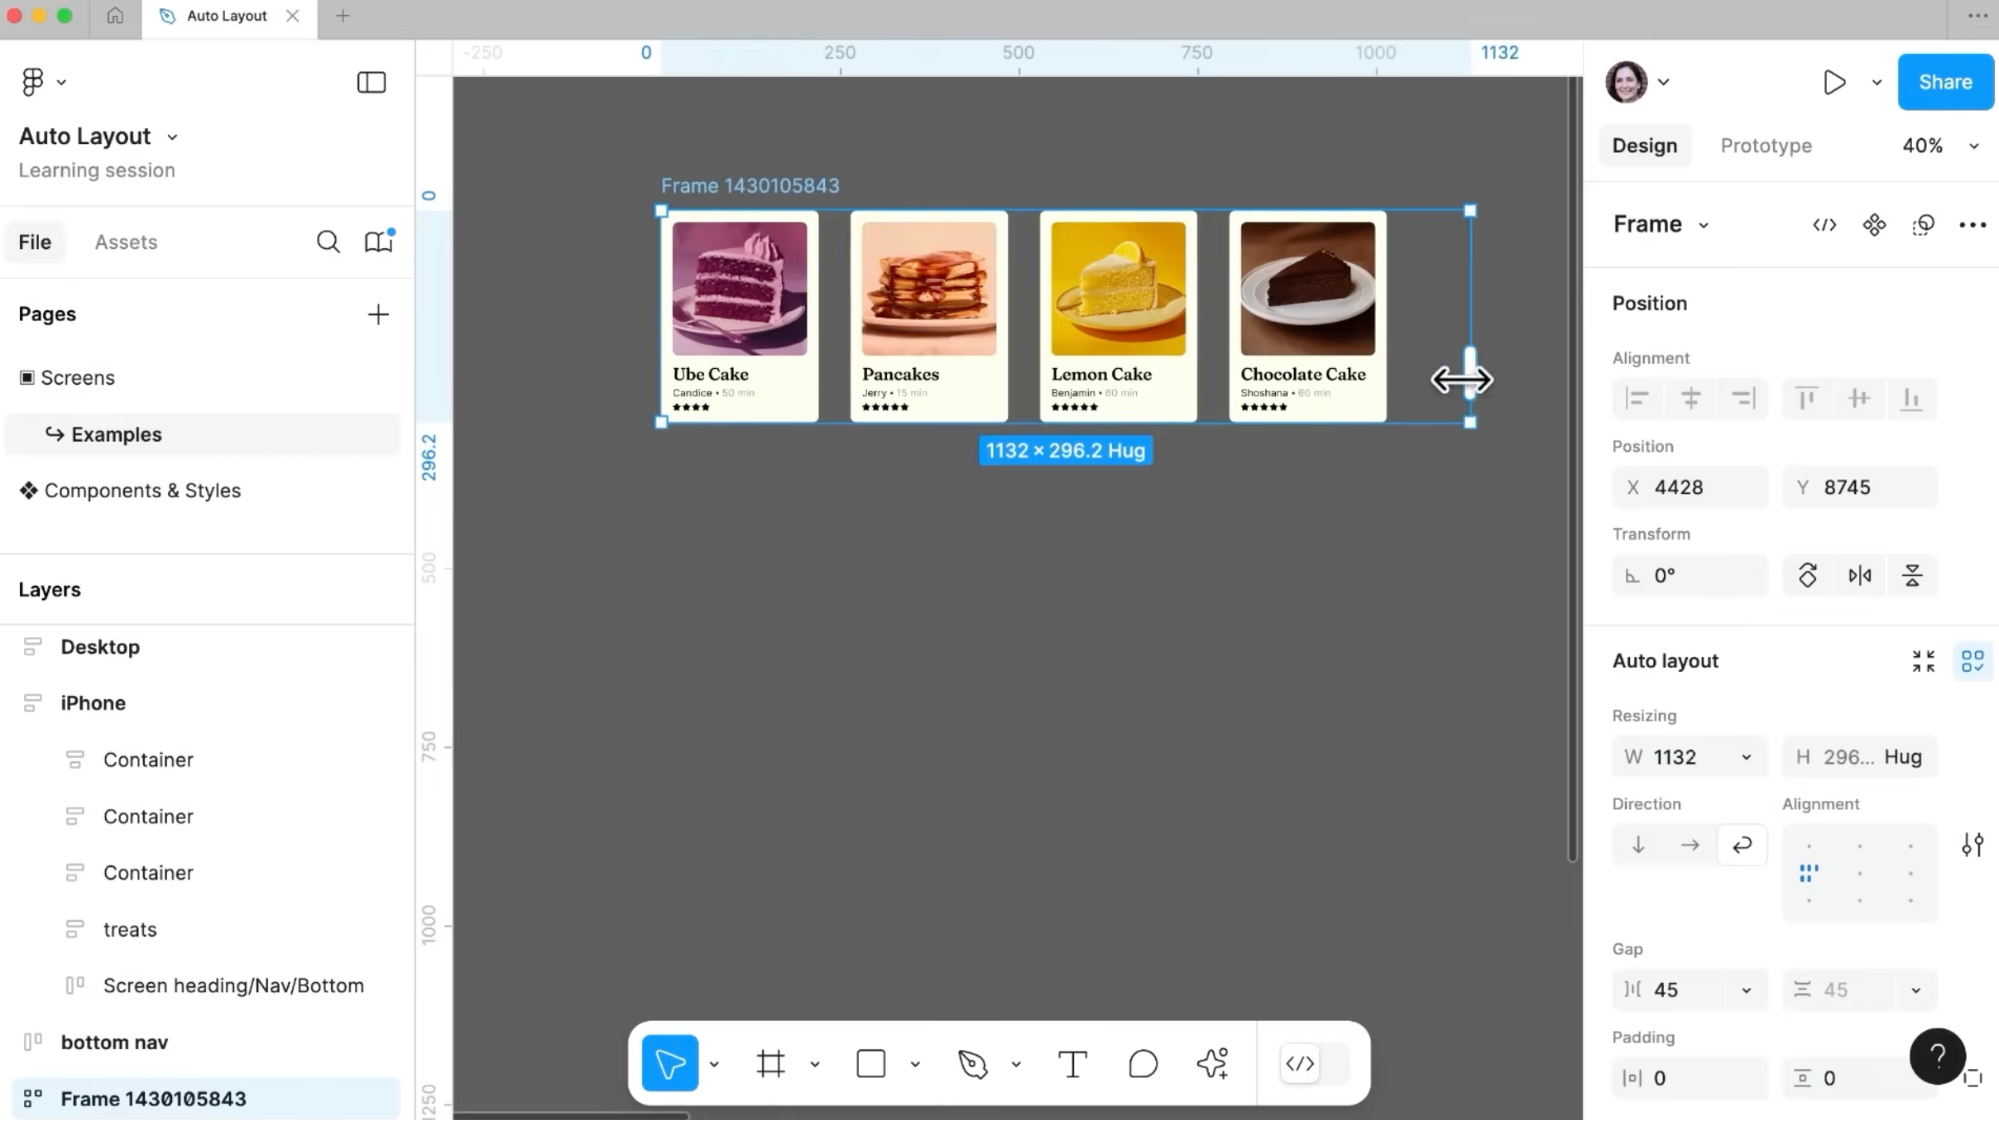Expand the horizontal gap 45 dropdown

coord(1746,990)
